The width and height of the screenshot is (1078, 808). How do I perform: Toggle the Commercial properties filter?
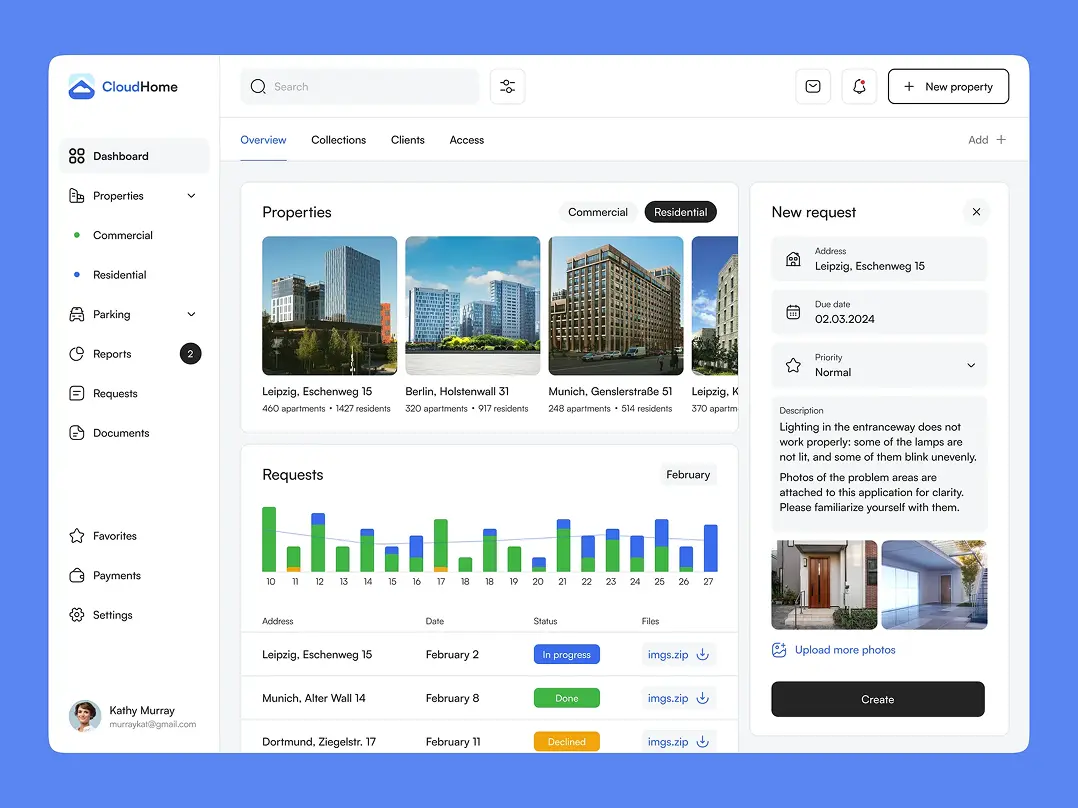(x=597, y=212)
